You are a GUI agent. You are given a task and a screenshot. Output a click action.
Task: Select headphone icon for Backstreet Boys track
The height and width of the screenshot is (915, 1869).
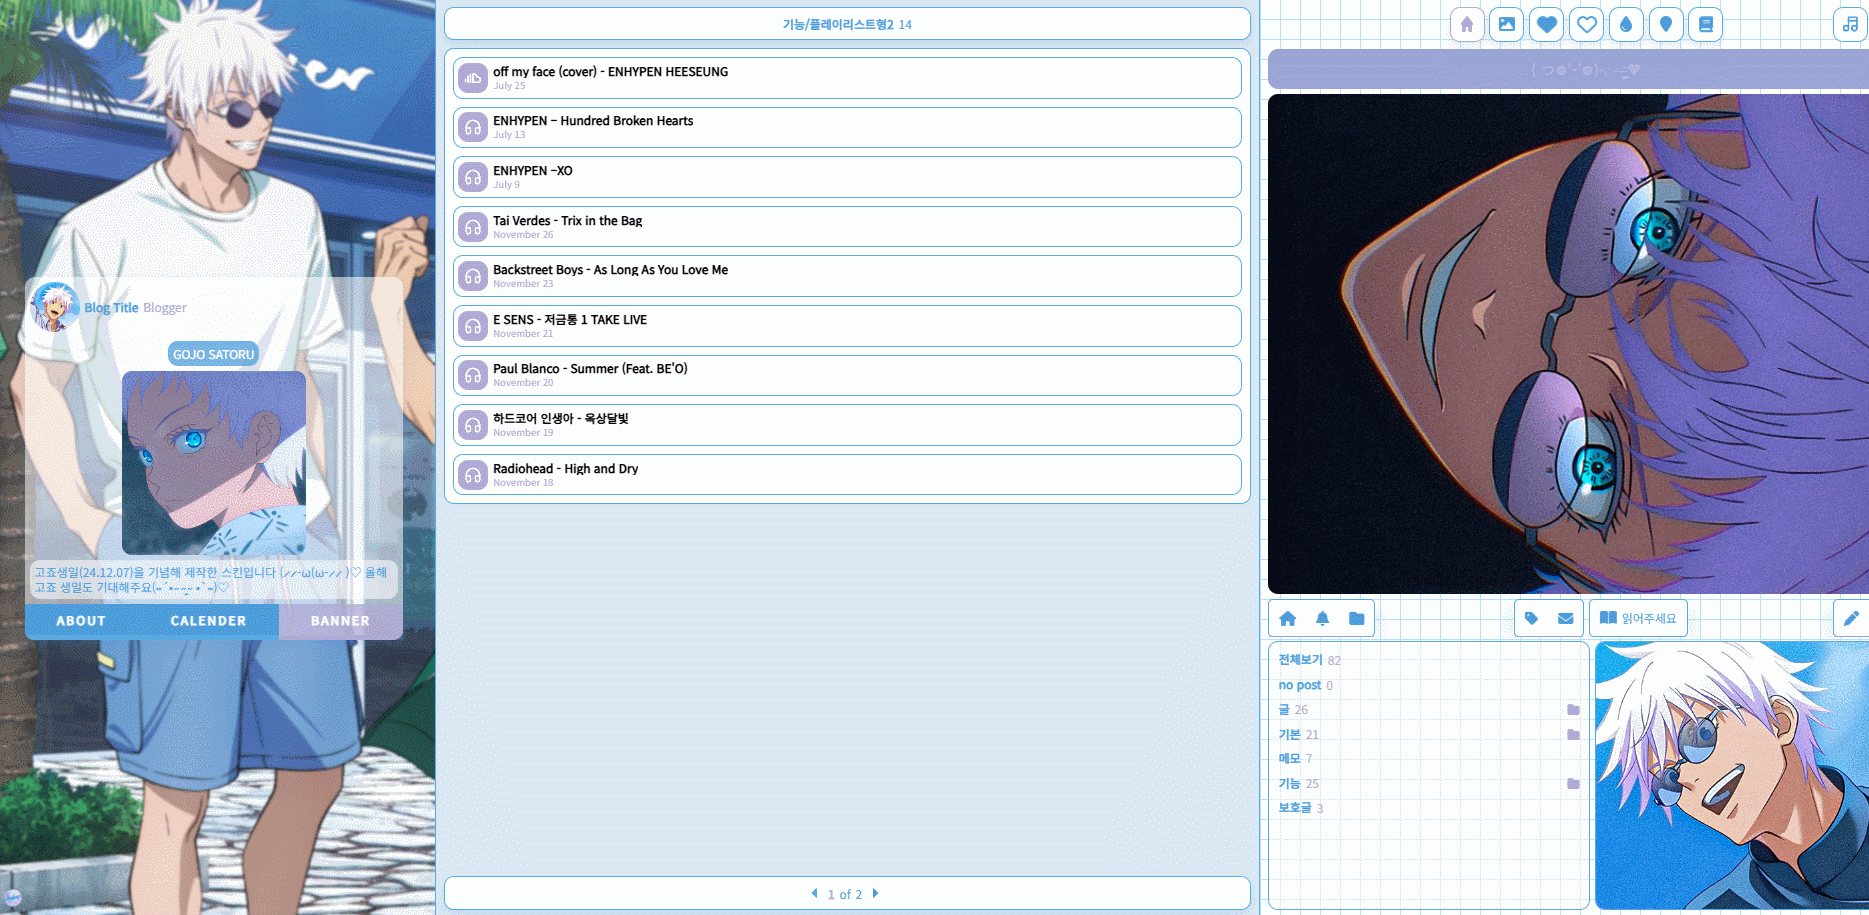pos(473,276)
